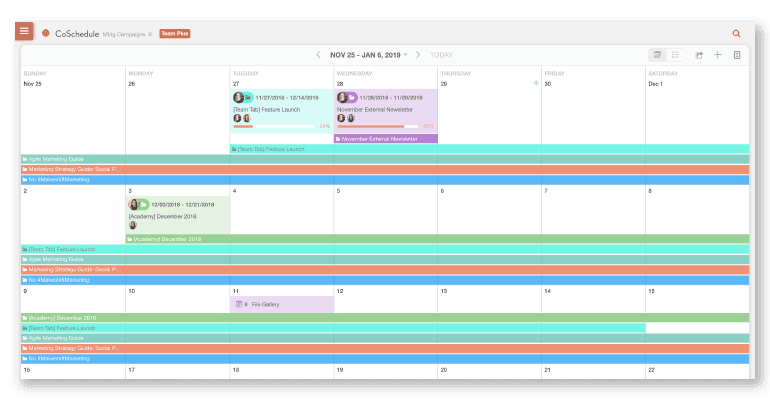Open the hamburger main menu
Screen dimensions: 770x410
25,31
